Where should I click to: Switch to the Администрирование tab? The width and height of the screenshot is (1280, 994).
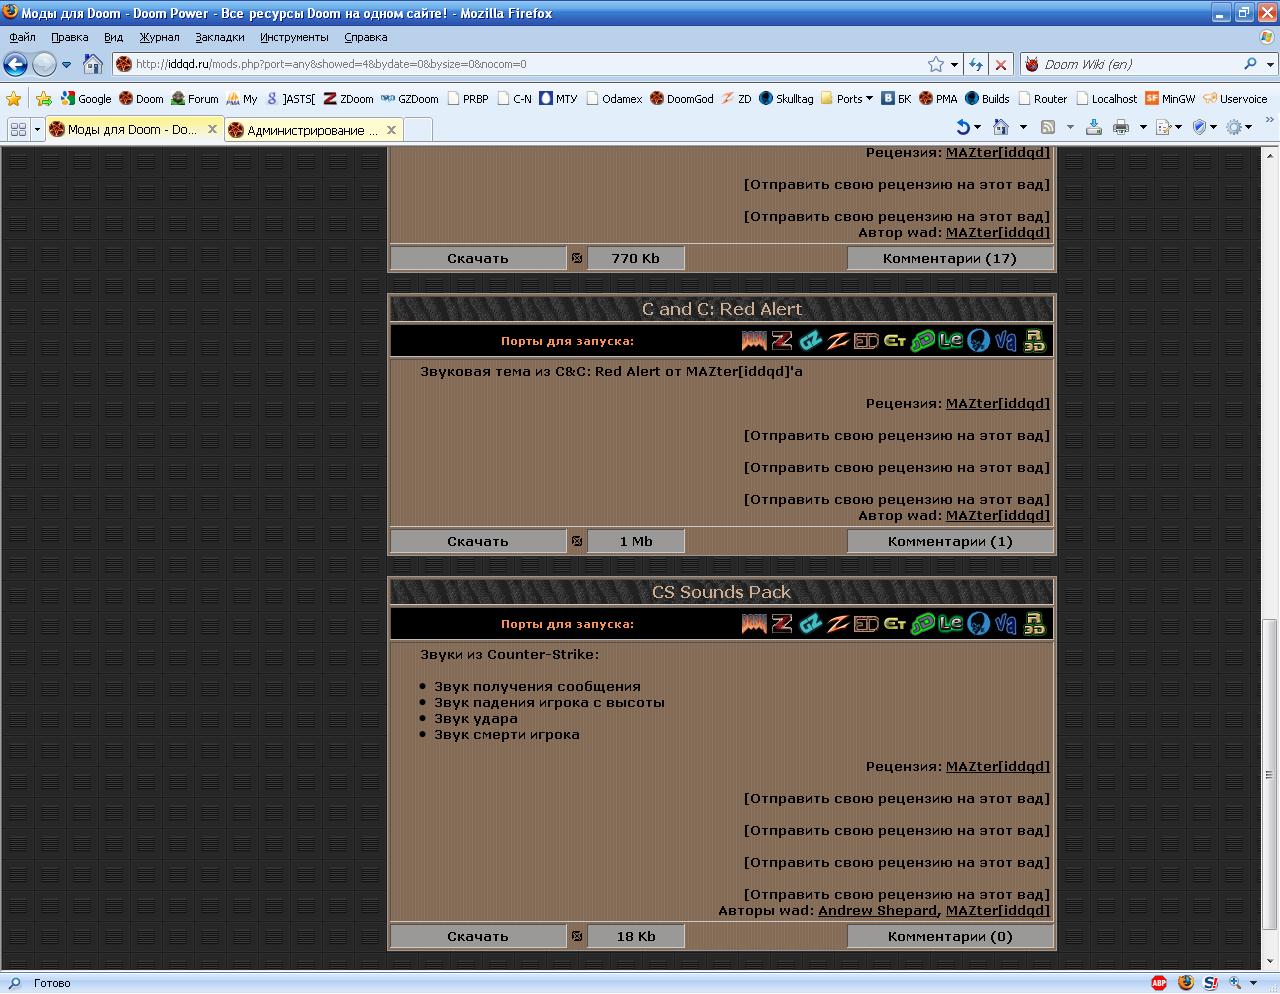point(311,130)
